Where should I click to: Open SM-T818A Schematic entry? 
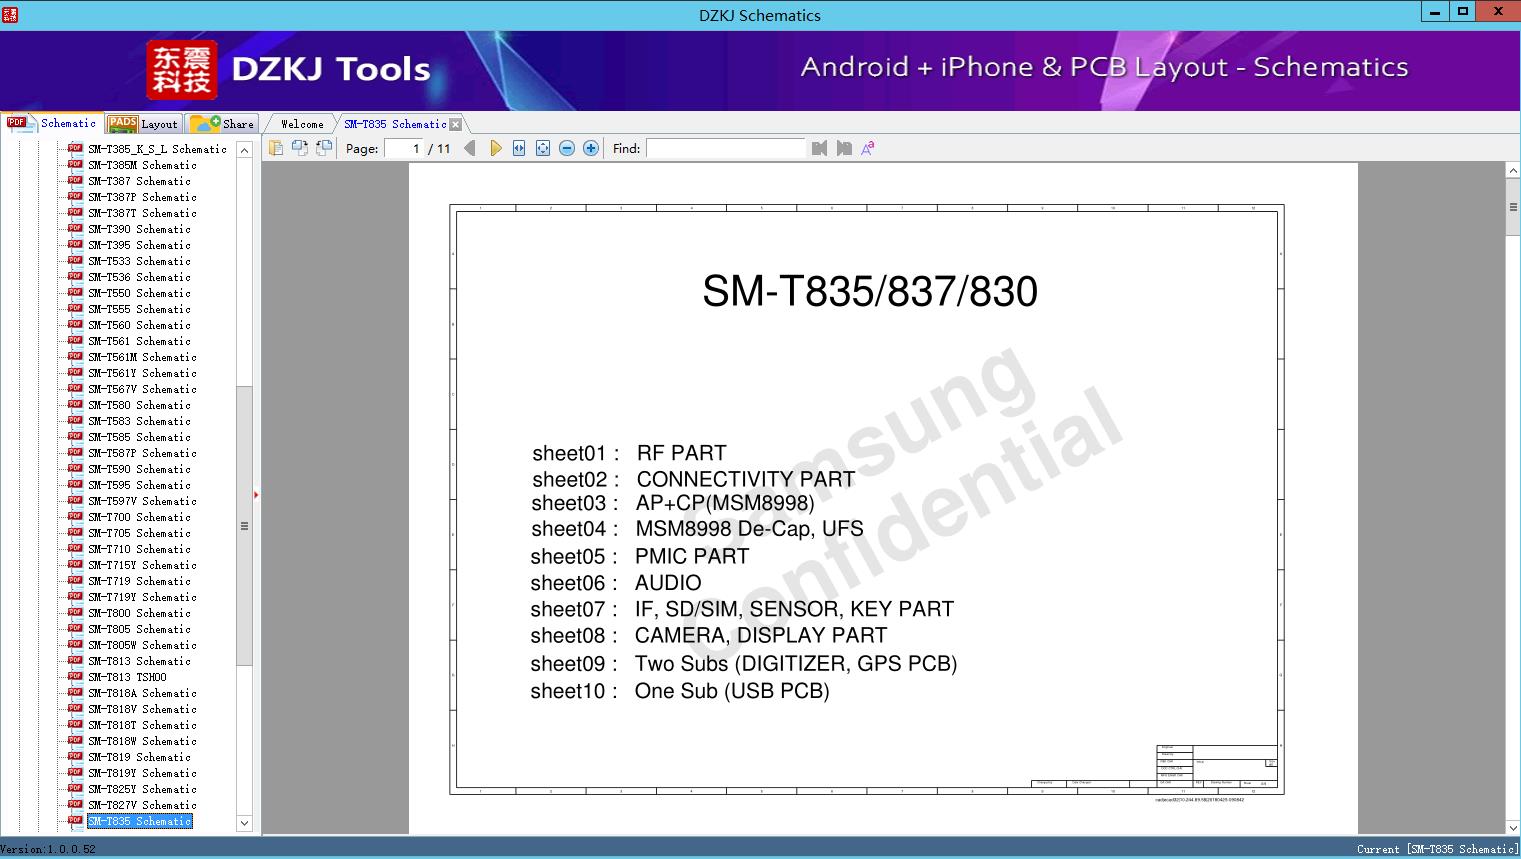tap(142, 693)
